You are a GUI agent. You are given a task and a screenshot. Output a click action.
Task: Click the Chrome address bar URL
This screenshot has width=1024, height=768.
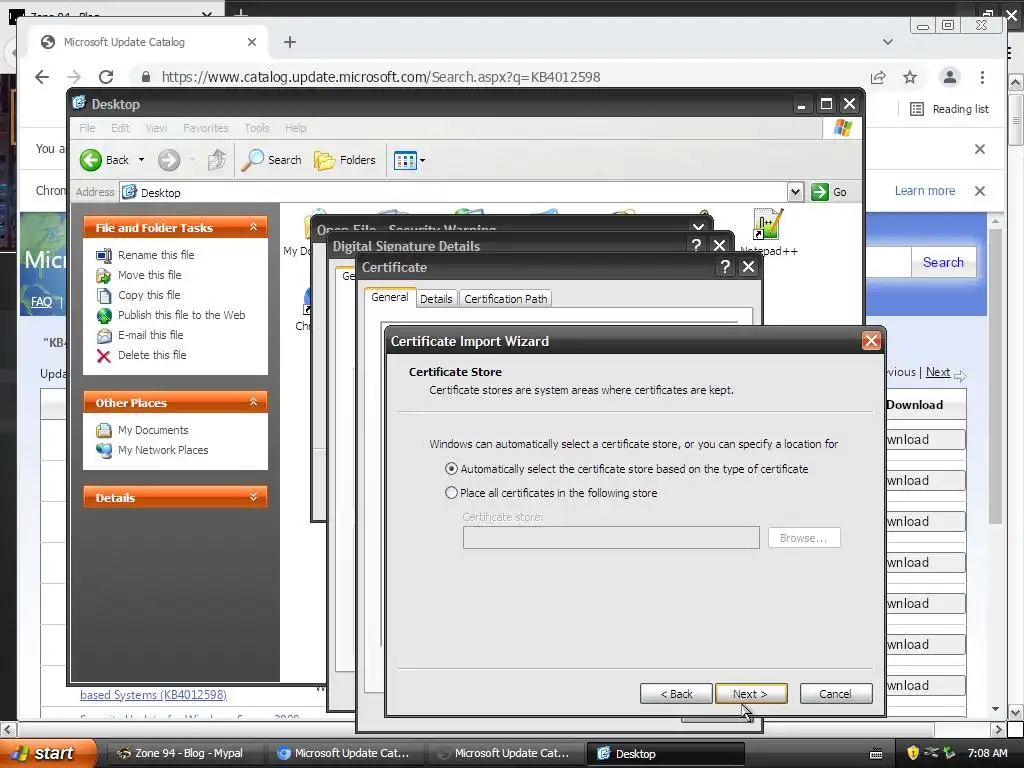click(381, 77)
